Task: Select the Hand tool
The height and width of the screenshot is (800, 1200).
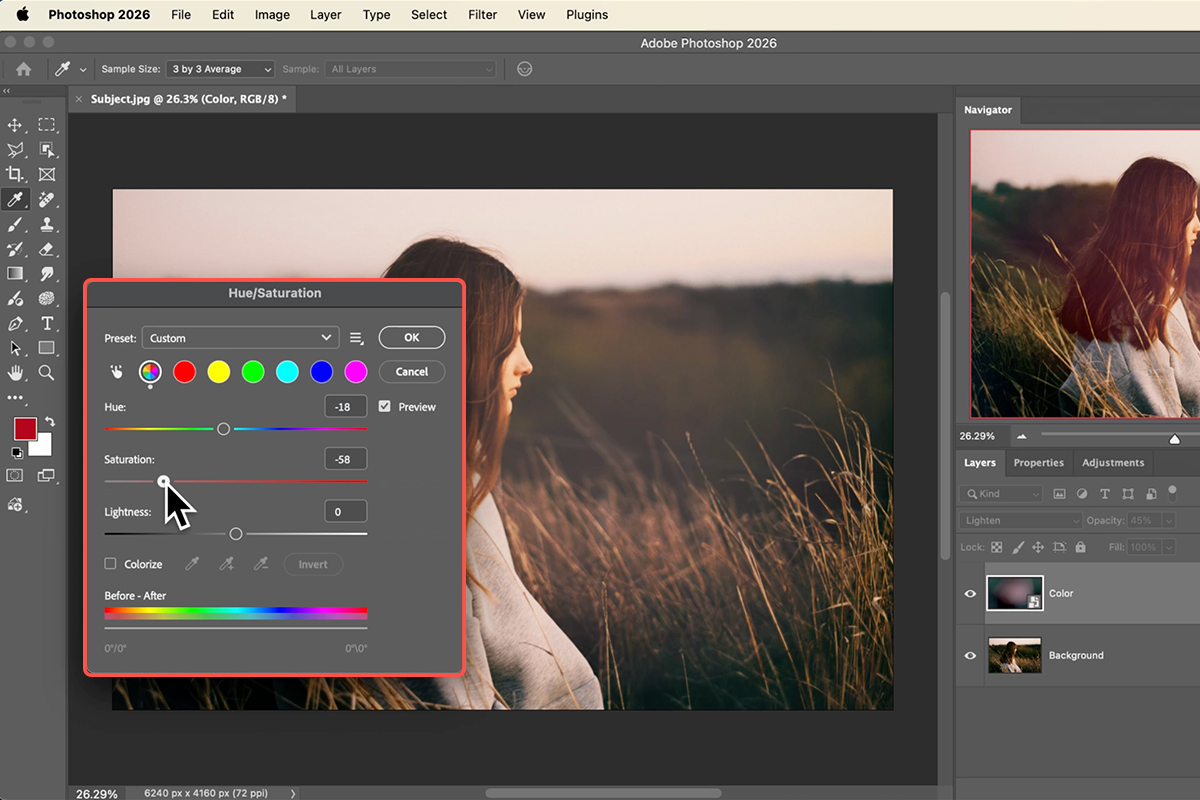Action: (x=15, y=372)
